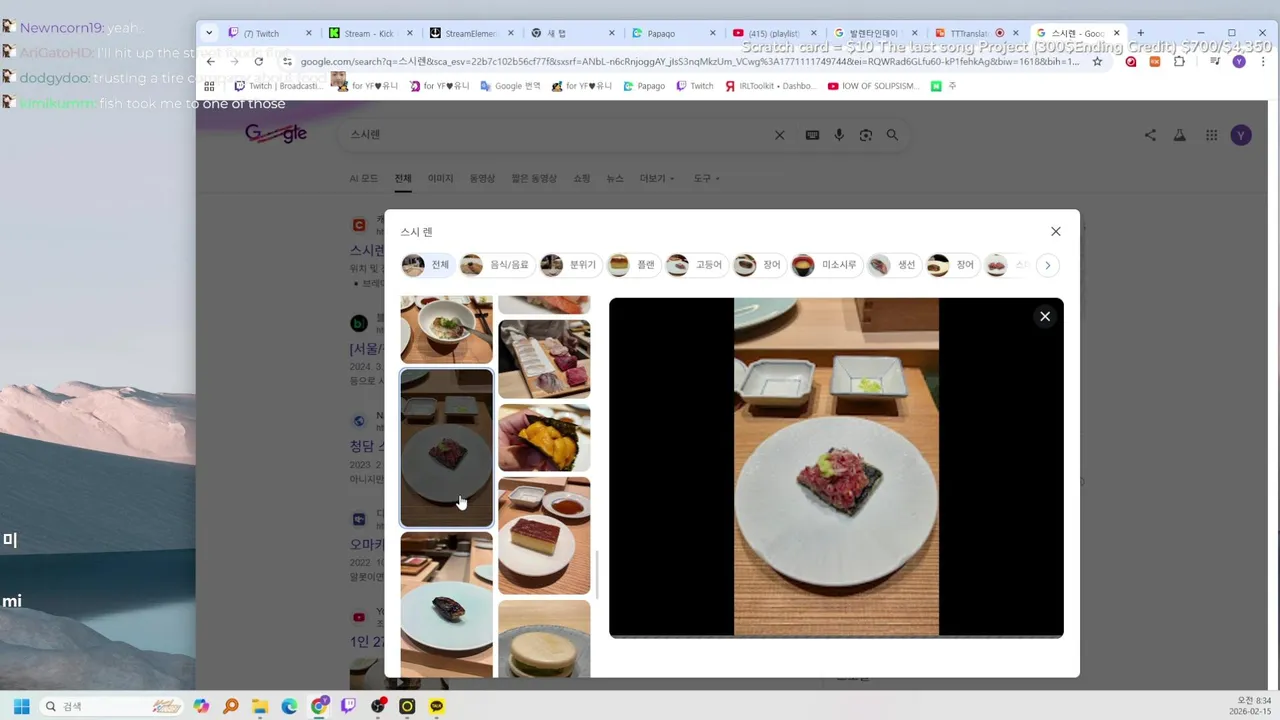This screenshot has width=1280, height=720.
Task: Open the Papago bookmark in bookmarks bar
Action: pyautogui.click(x=644, y=86)
